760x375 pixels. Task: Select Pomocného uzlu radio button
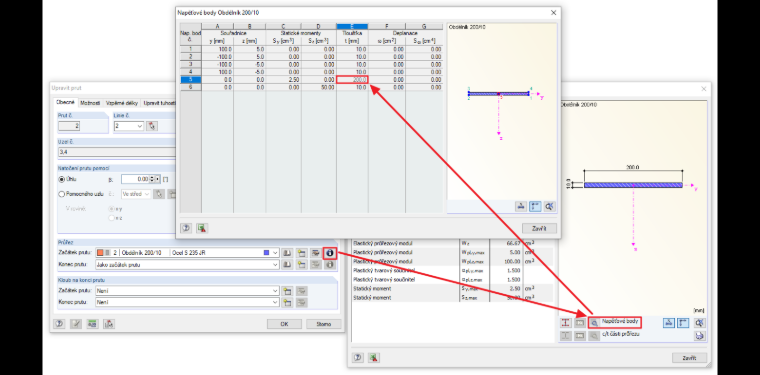click(x=62, y=194)
